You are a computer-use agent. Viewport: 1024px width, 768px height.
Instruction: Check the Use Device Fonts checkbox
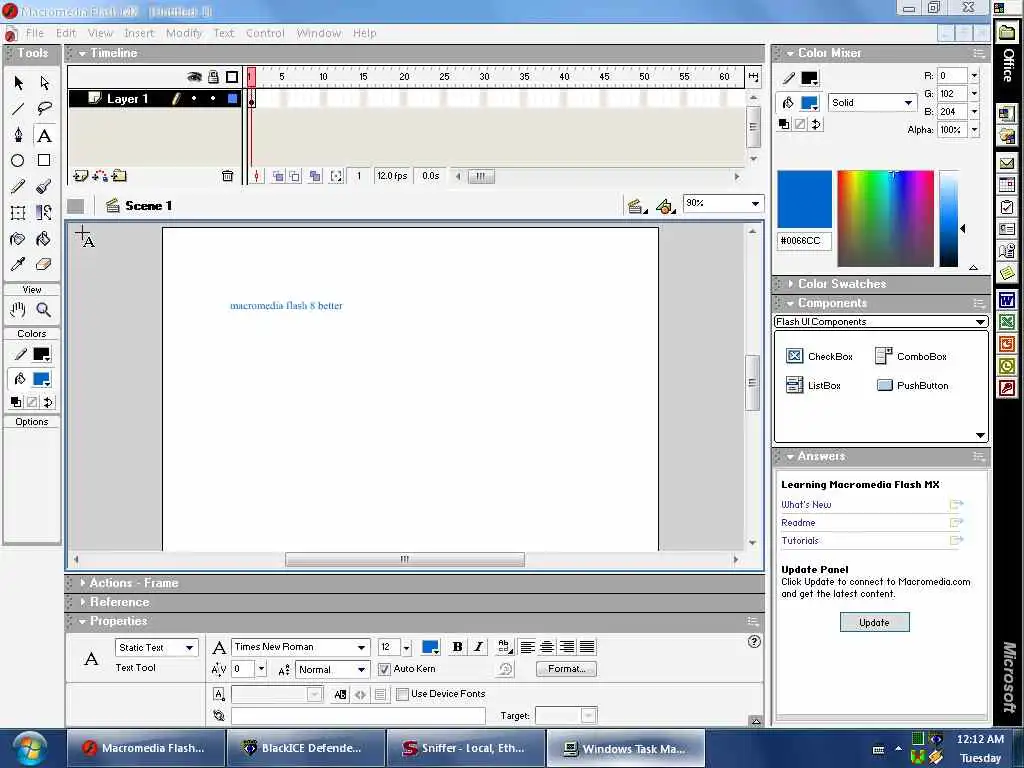click(x=402, y=694)
